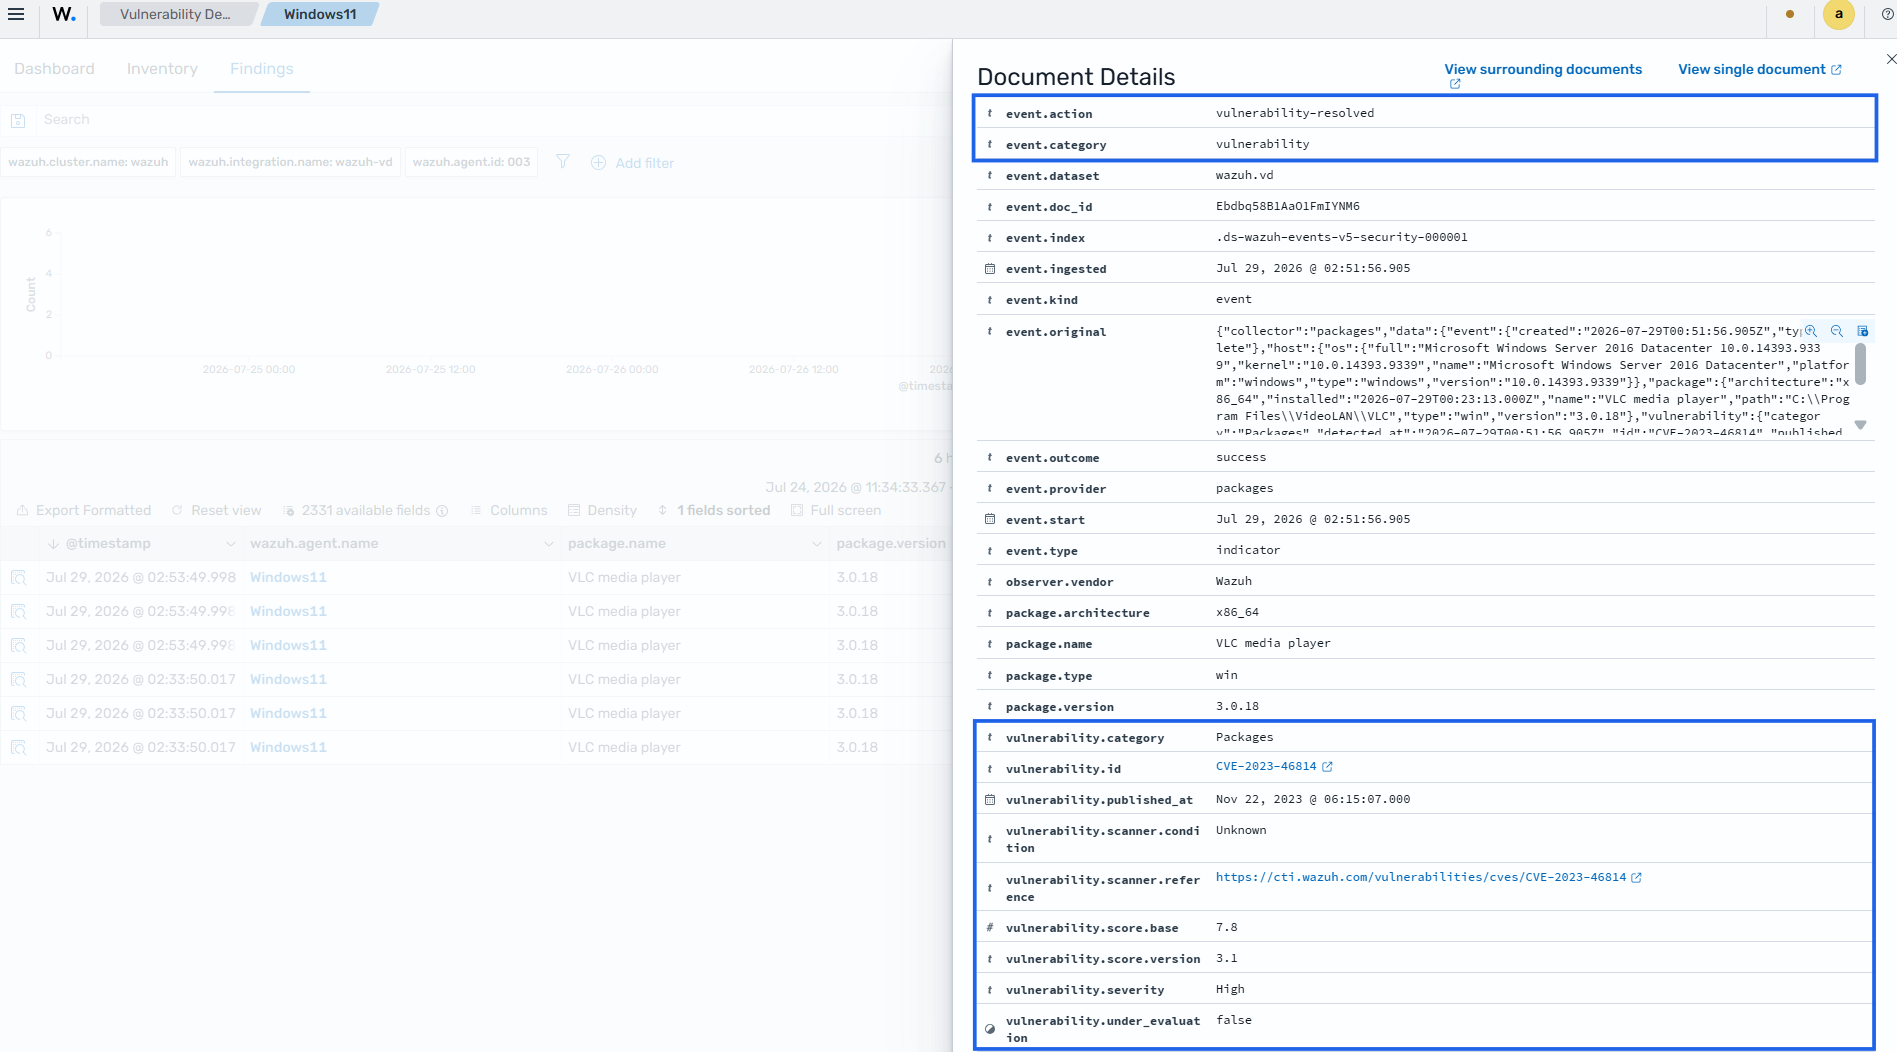This screenshot has height=1052, width=1897.
Task: Open the wazuh.agent.name column dropdown chevron
Action: 548,544
